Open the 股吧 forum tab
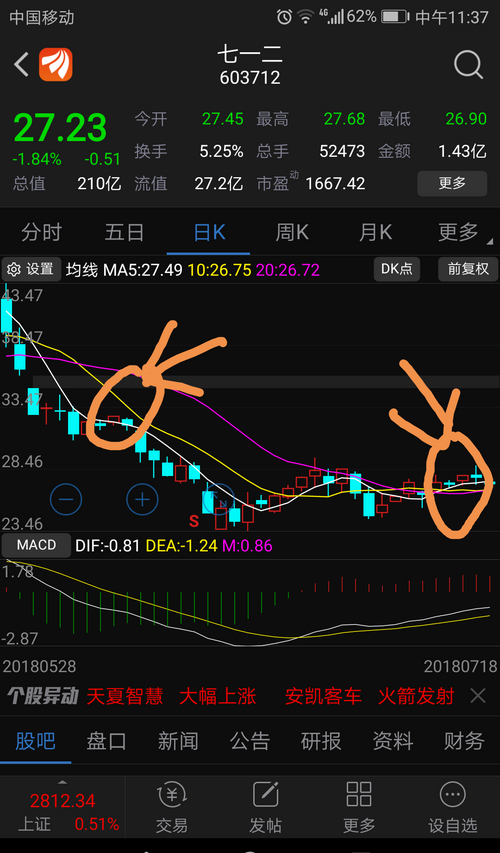 pyautogui.click(x=35, y=741)
